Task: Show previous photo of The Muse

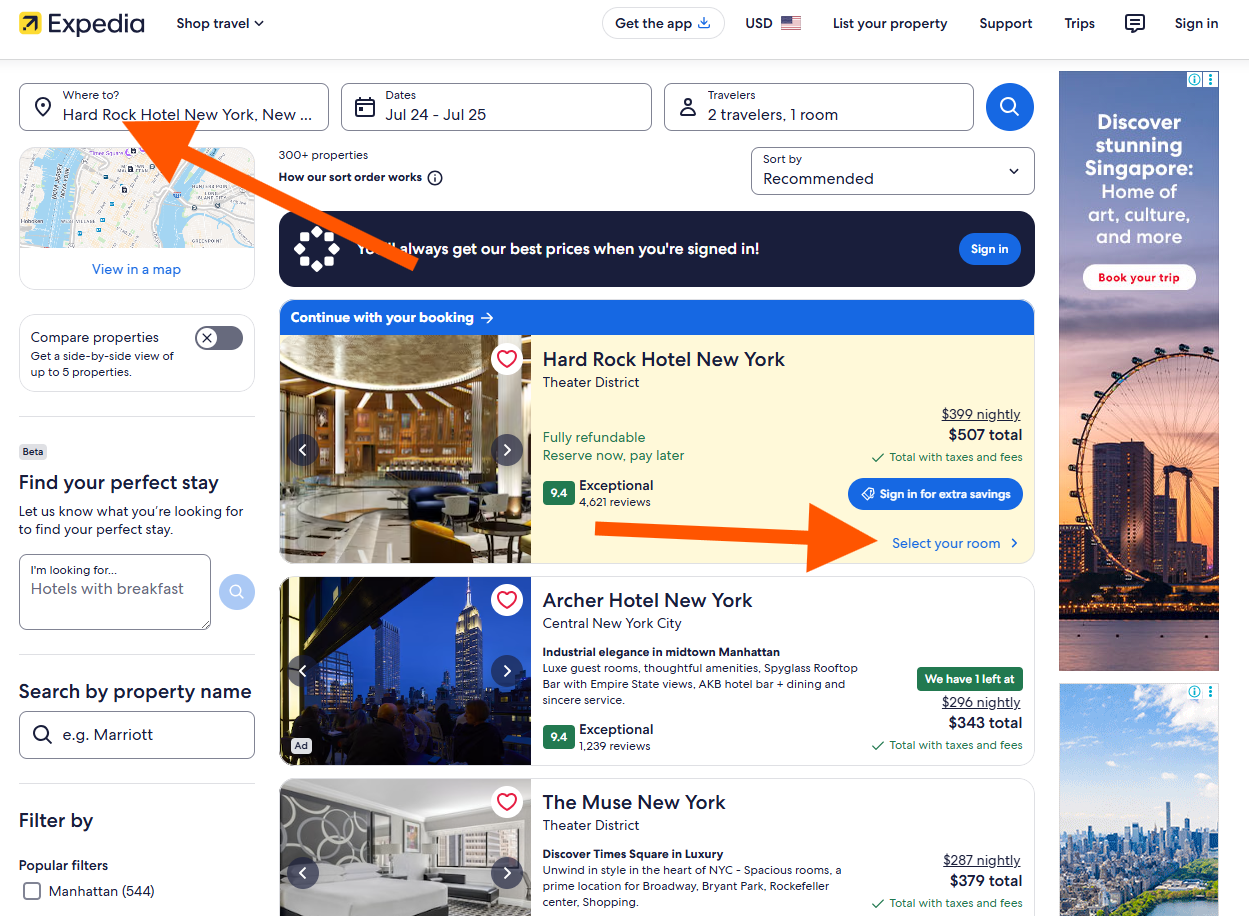Action: [303, 873]
